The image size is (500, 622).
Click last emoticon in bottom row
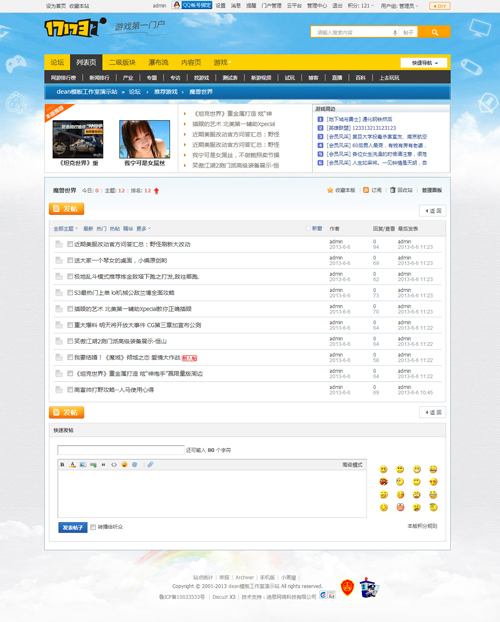[433, 507]
